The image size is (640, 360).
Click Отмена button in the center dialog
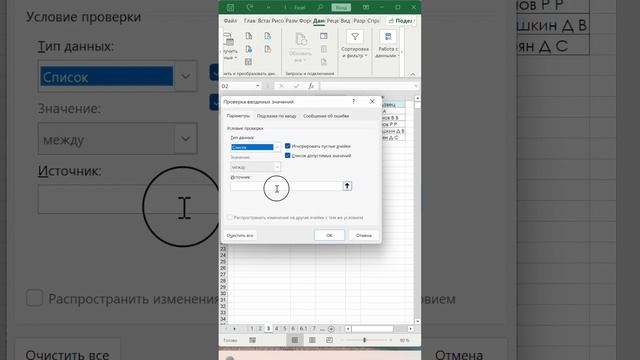tap(364, 235)
